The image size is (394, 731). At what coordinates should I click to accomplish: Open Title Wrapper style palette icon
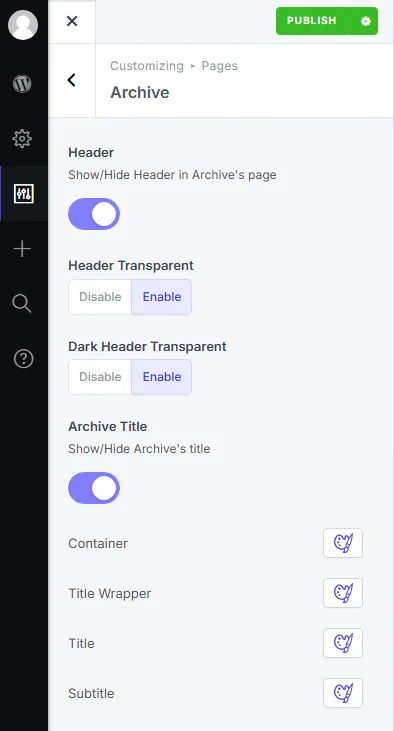pos(343,593)
